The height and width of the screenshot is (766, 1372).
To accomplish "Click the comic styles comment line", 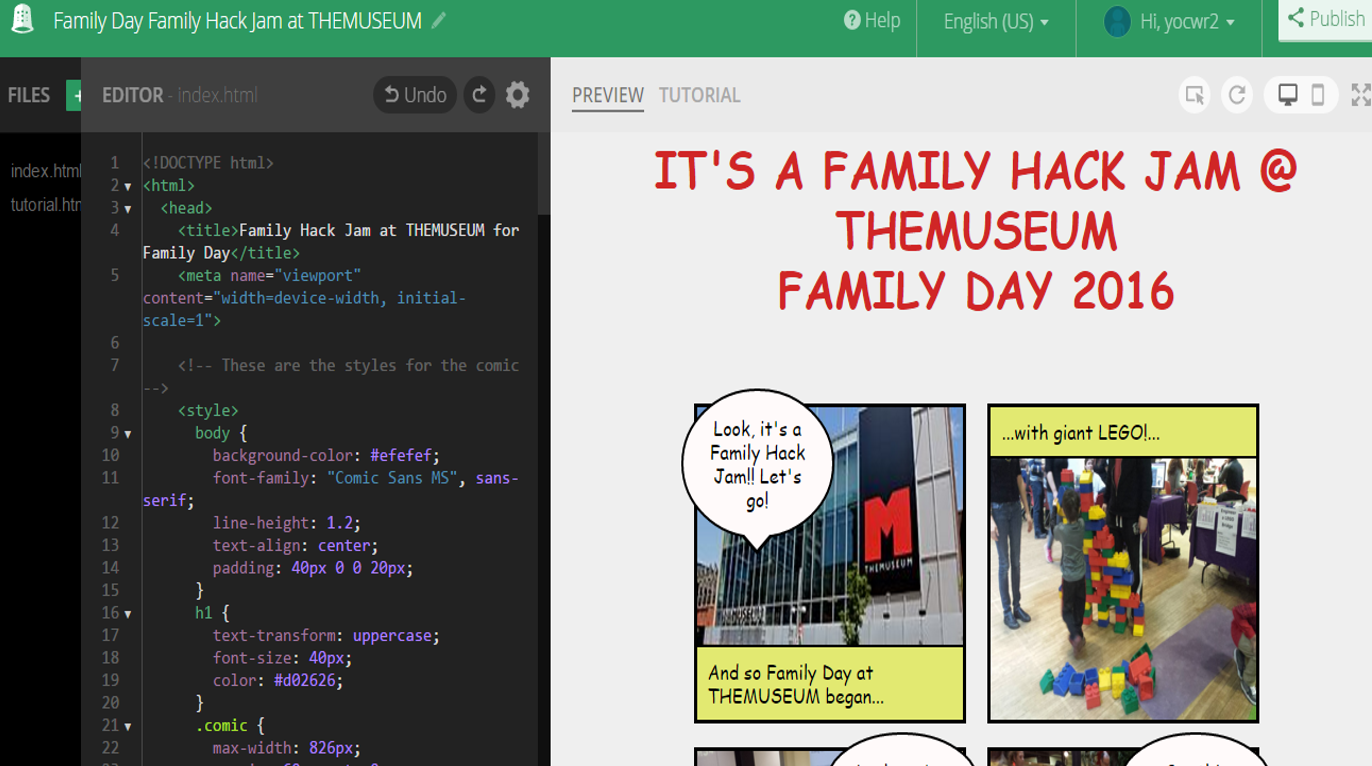I will 331,376.
